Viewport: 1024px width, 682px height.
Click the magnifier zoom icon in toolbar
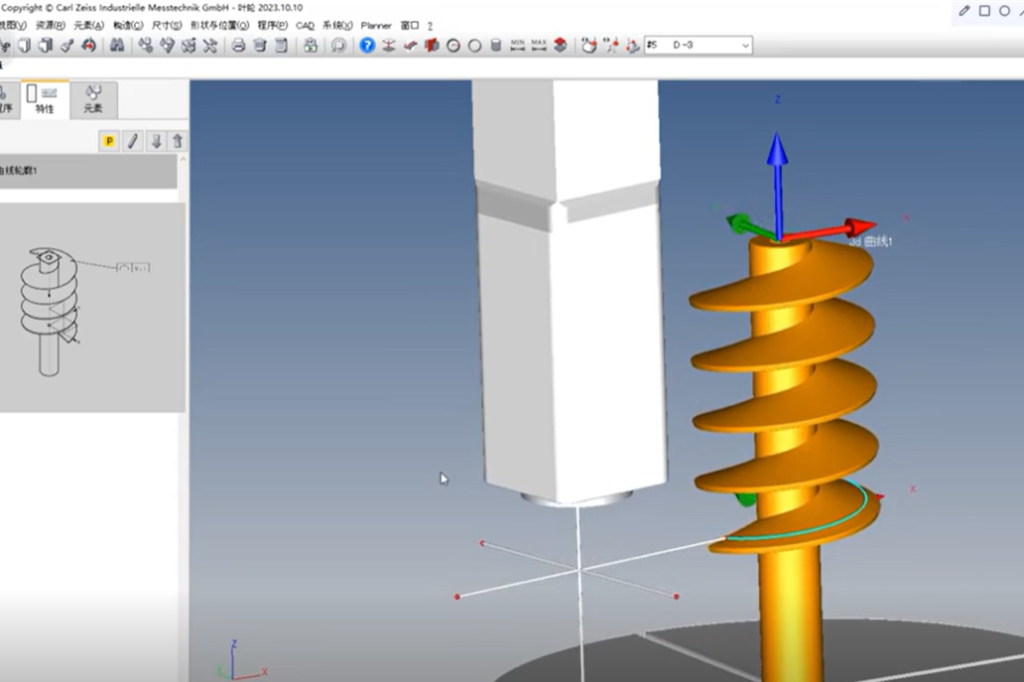click(x=338, y=45)
